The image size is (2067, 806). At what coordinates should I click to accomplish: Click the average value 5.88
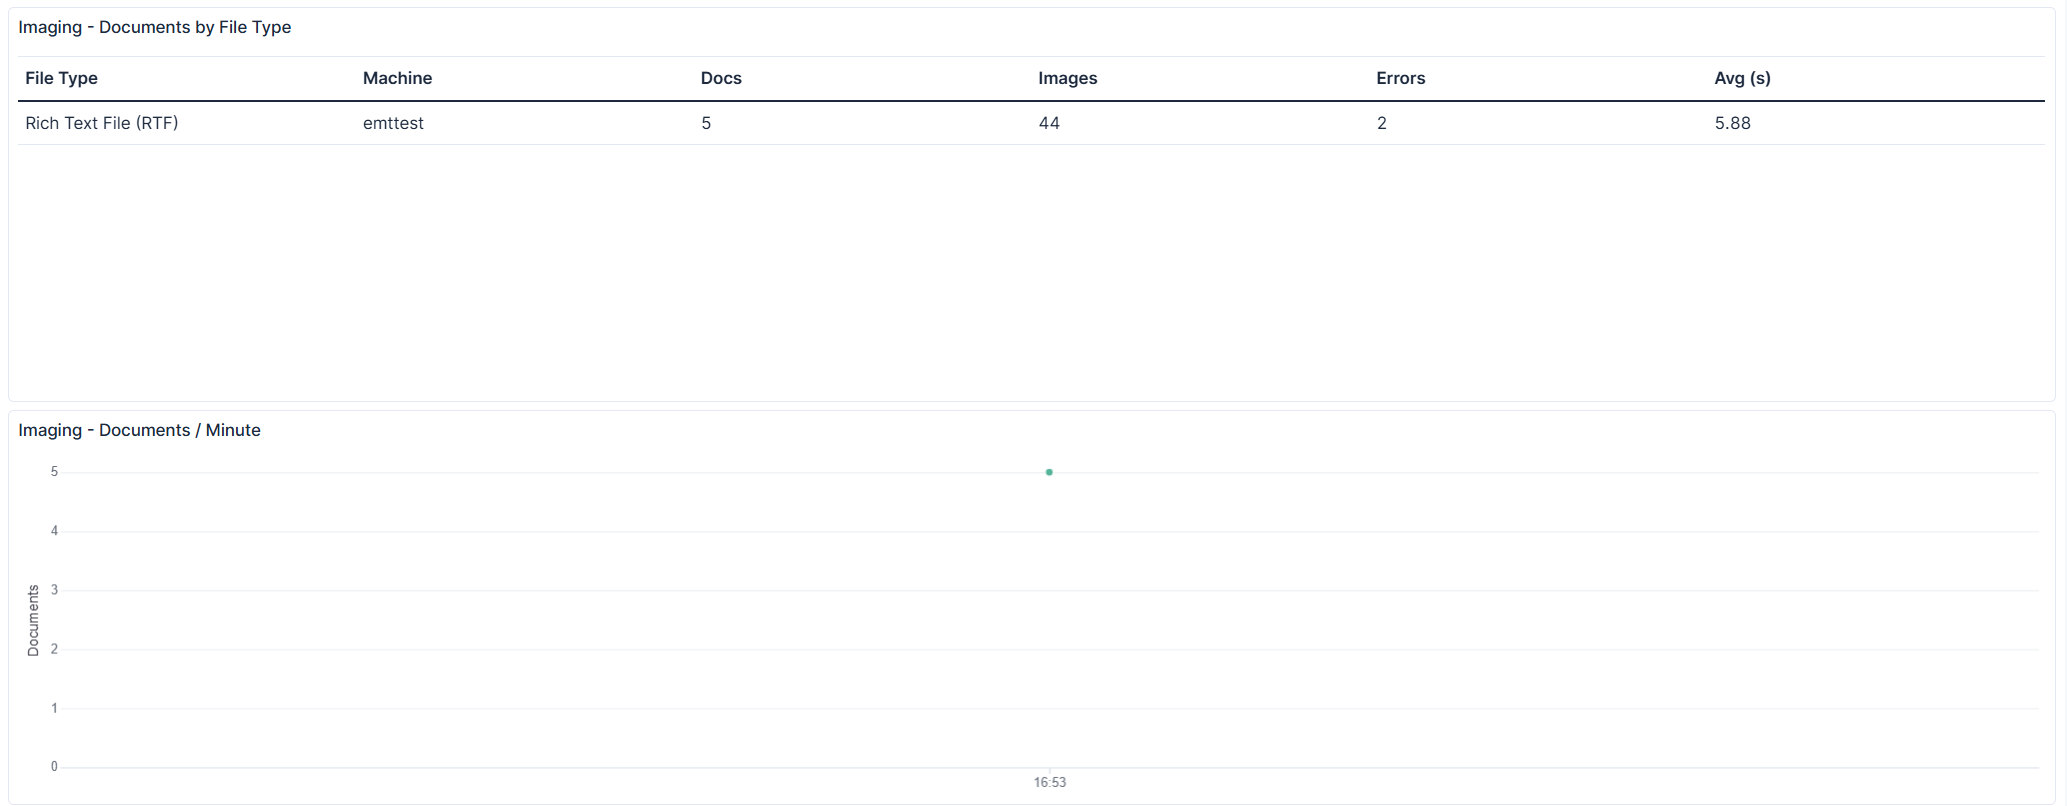[x=1732, y=123]
